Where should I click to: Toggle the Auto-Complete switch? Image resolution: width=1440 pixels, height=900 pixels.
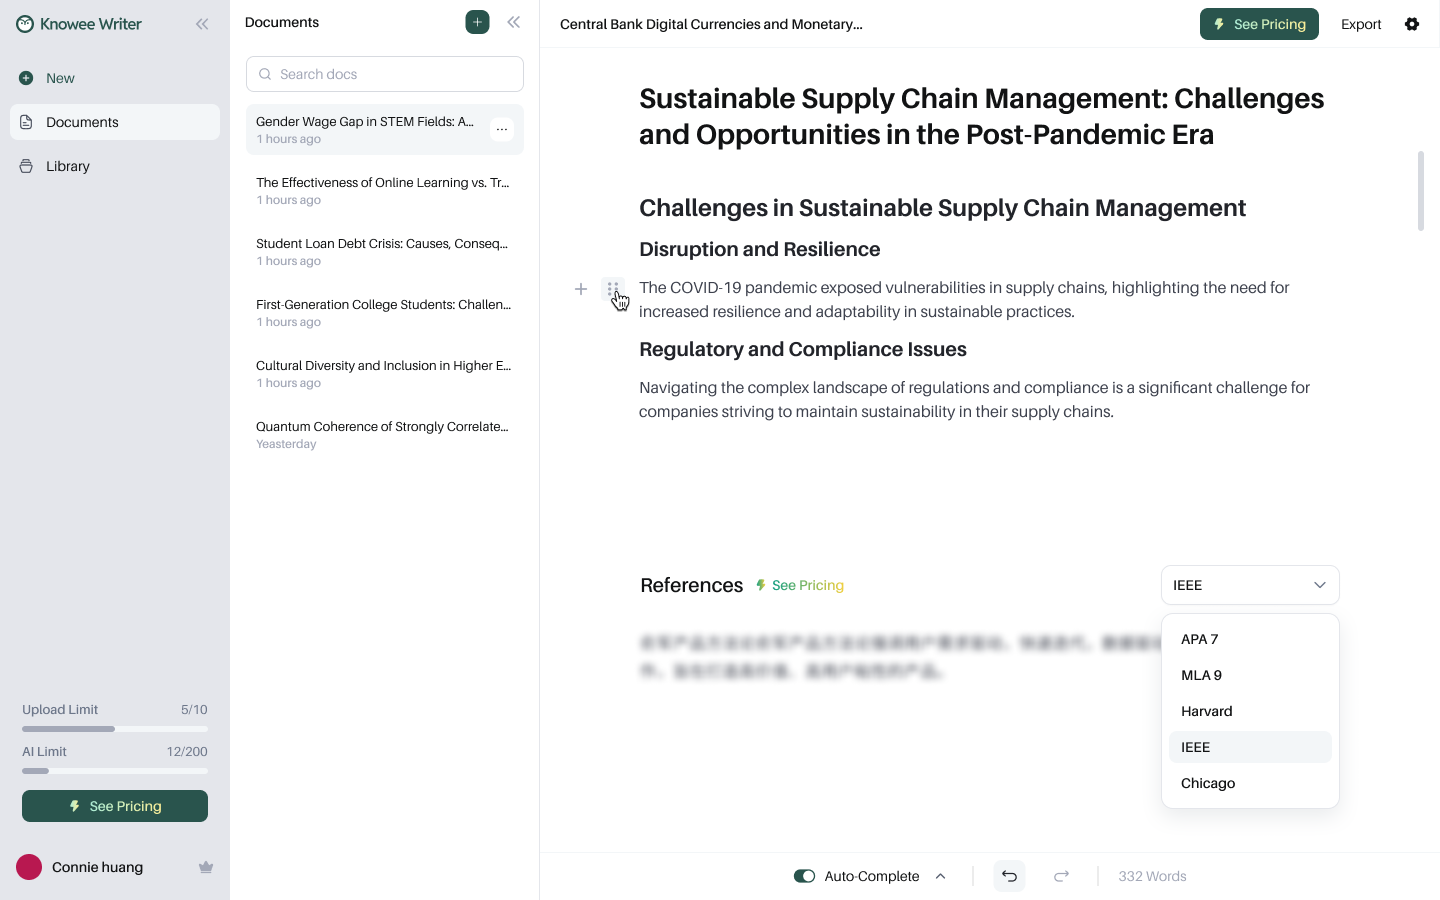point(804,876)
